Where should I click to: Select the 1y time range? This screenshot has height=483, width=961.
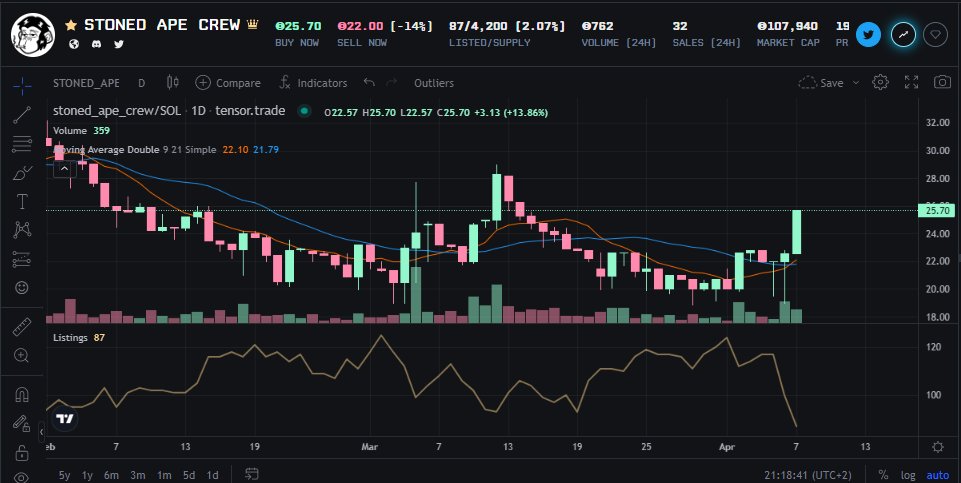point(88,475)
